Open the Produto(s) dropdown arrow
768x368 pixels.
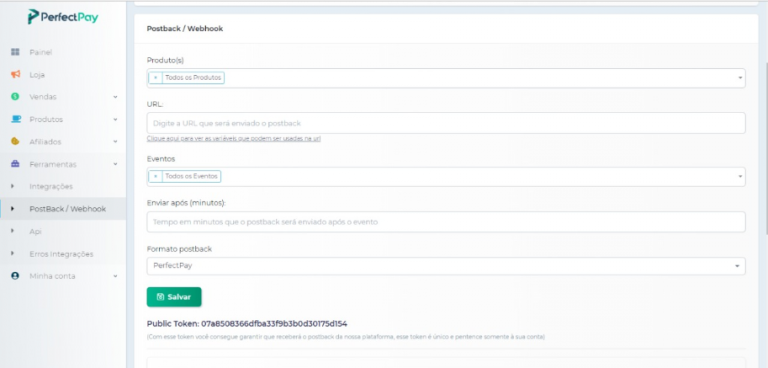(740, 78)
